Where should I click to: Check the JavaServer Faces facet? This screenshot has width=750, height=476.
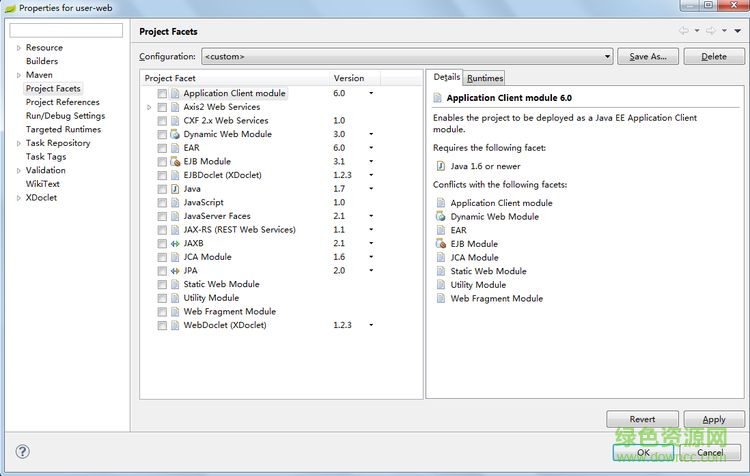pyautogui.click(x=162, y=216)
